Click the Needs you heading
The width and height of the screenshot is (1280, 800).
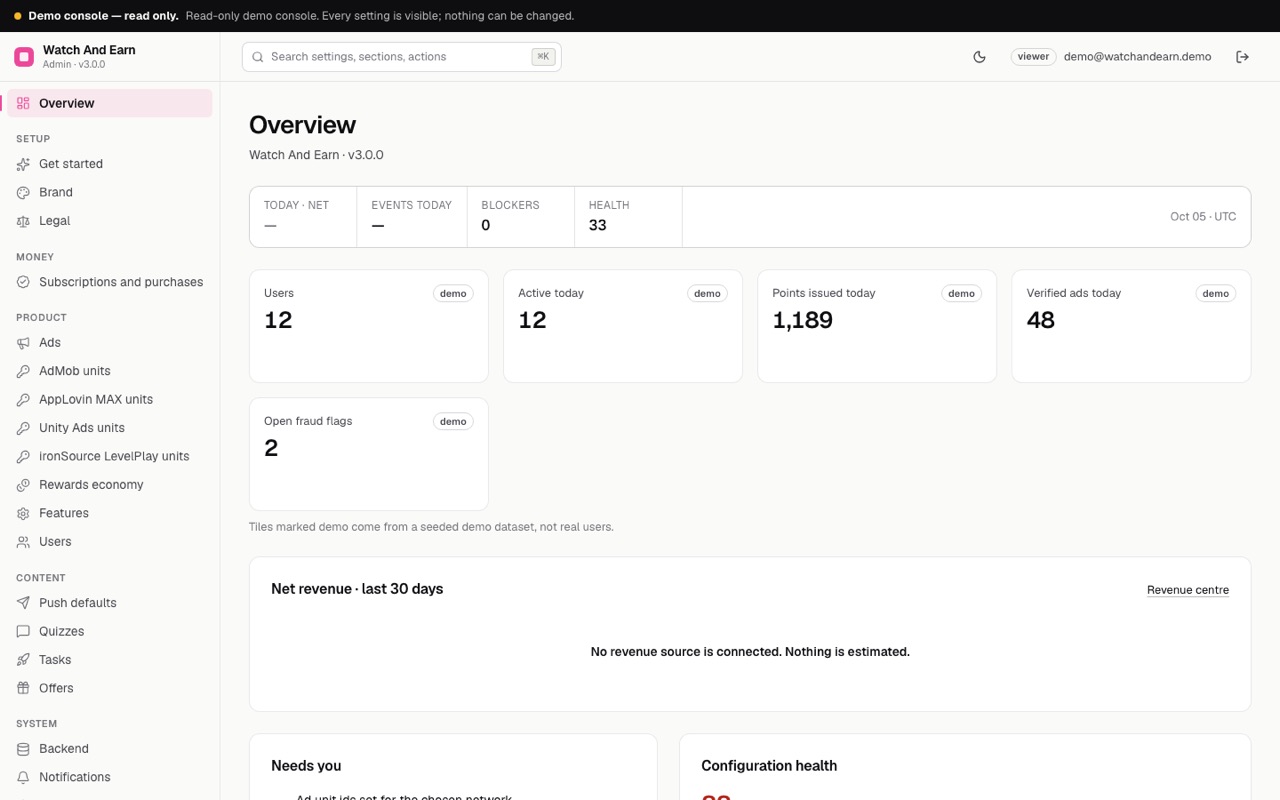coord(306,766)
